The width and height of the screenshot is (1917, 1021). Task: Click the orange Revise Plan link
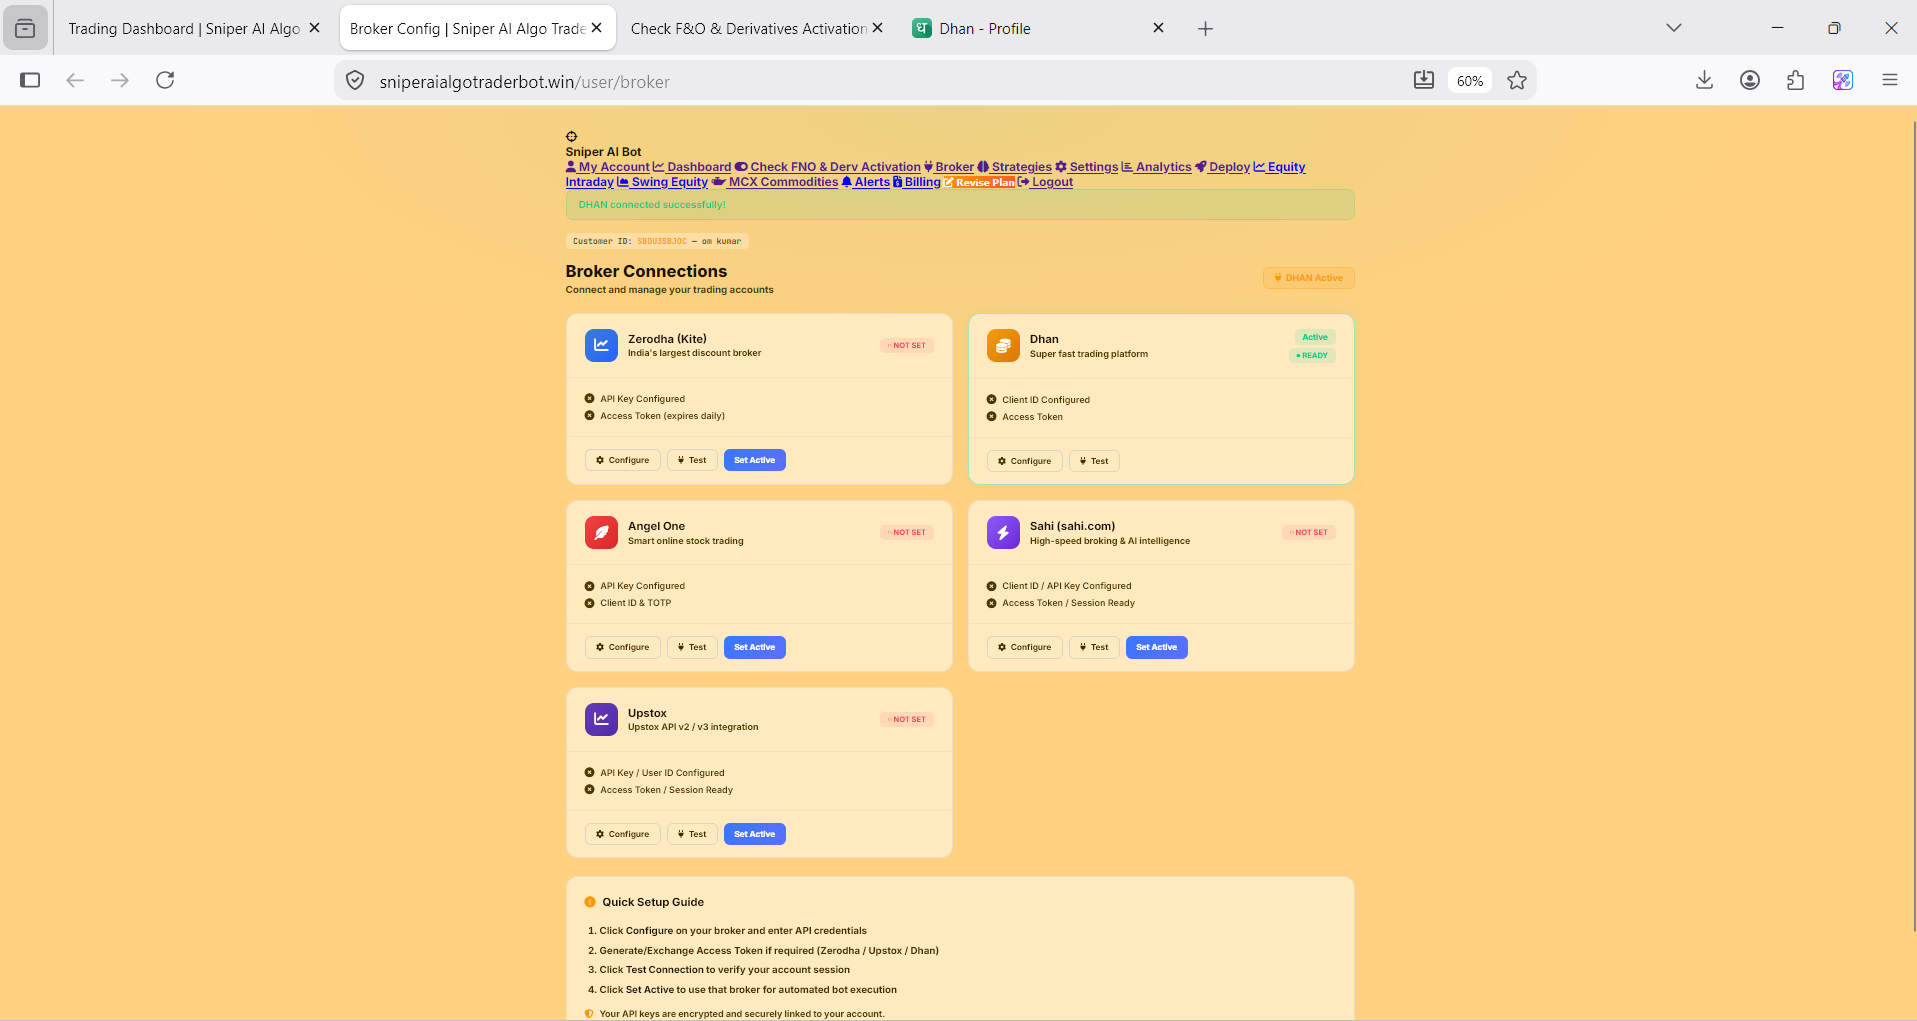tap(979, 182)
